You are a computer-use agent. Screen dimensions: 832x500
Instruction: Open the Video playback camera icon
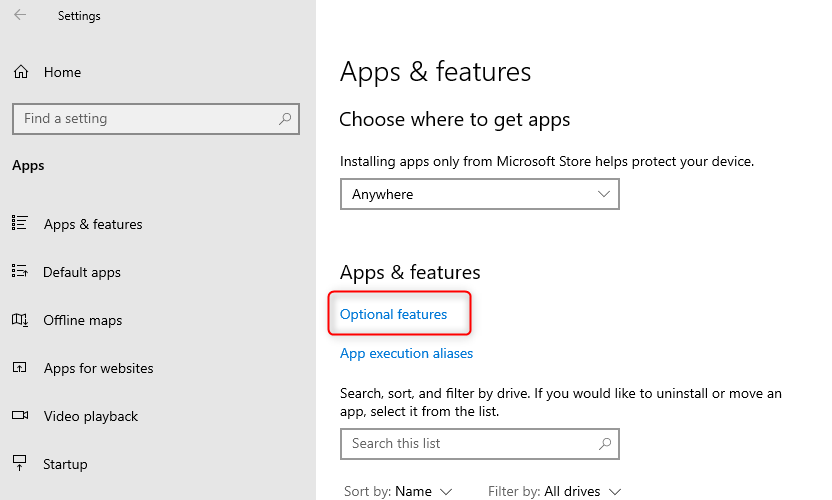click(20, 415)
